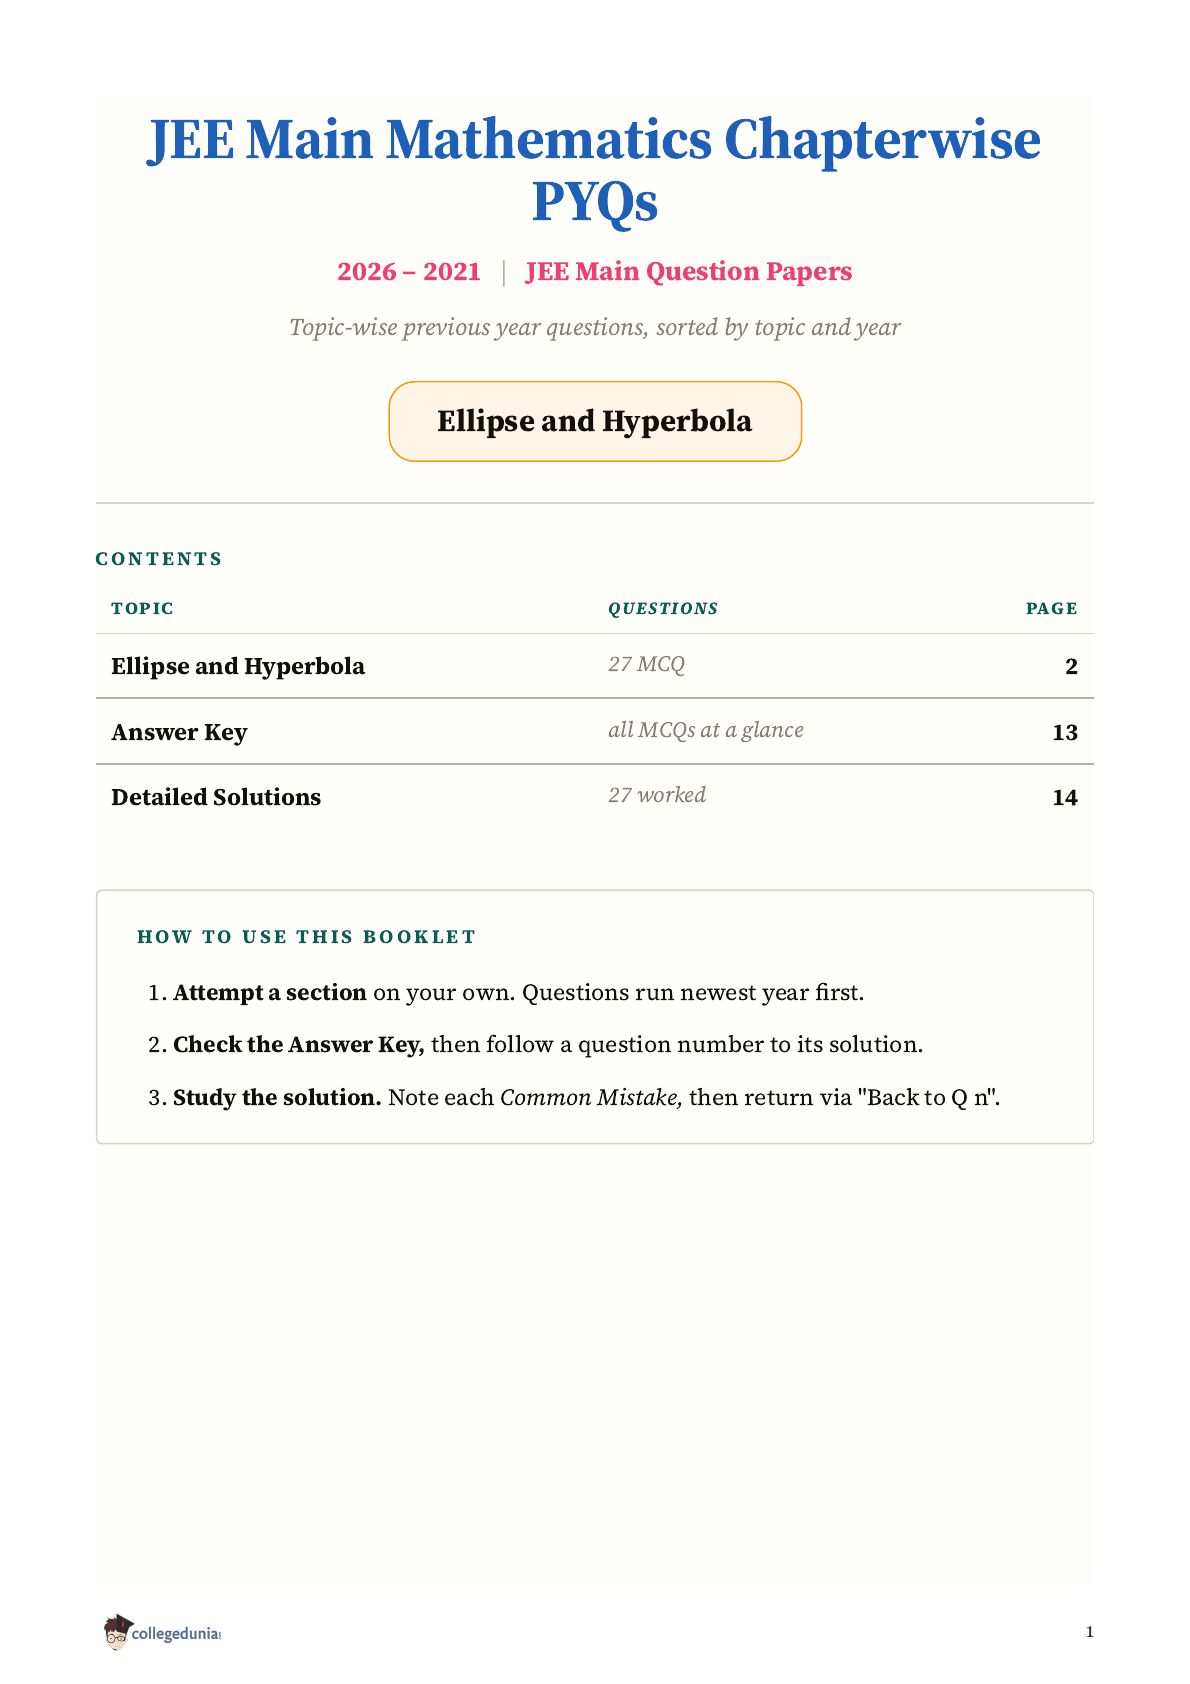Click the CONTENTS section heading
The height and width of the screenshot is (1684, 1190).
tap(159, 558)
